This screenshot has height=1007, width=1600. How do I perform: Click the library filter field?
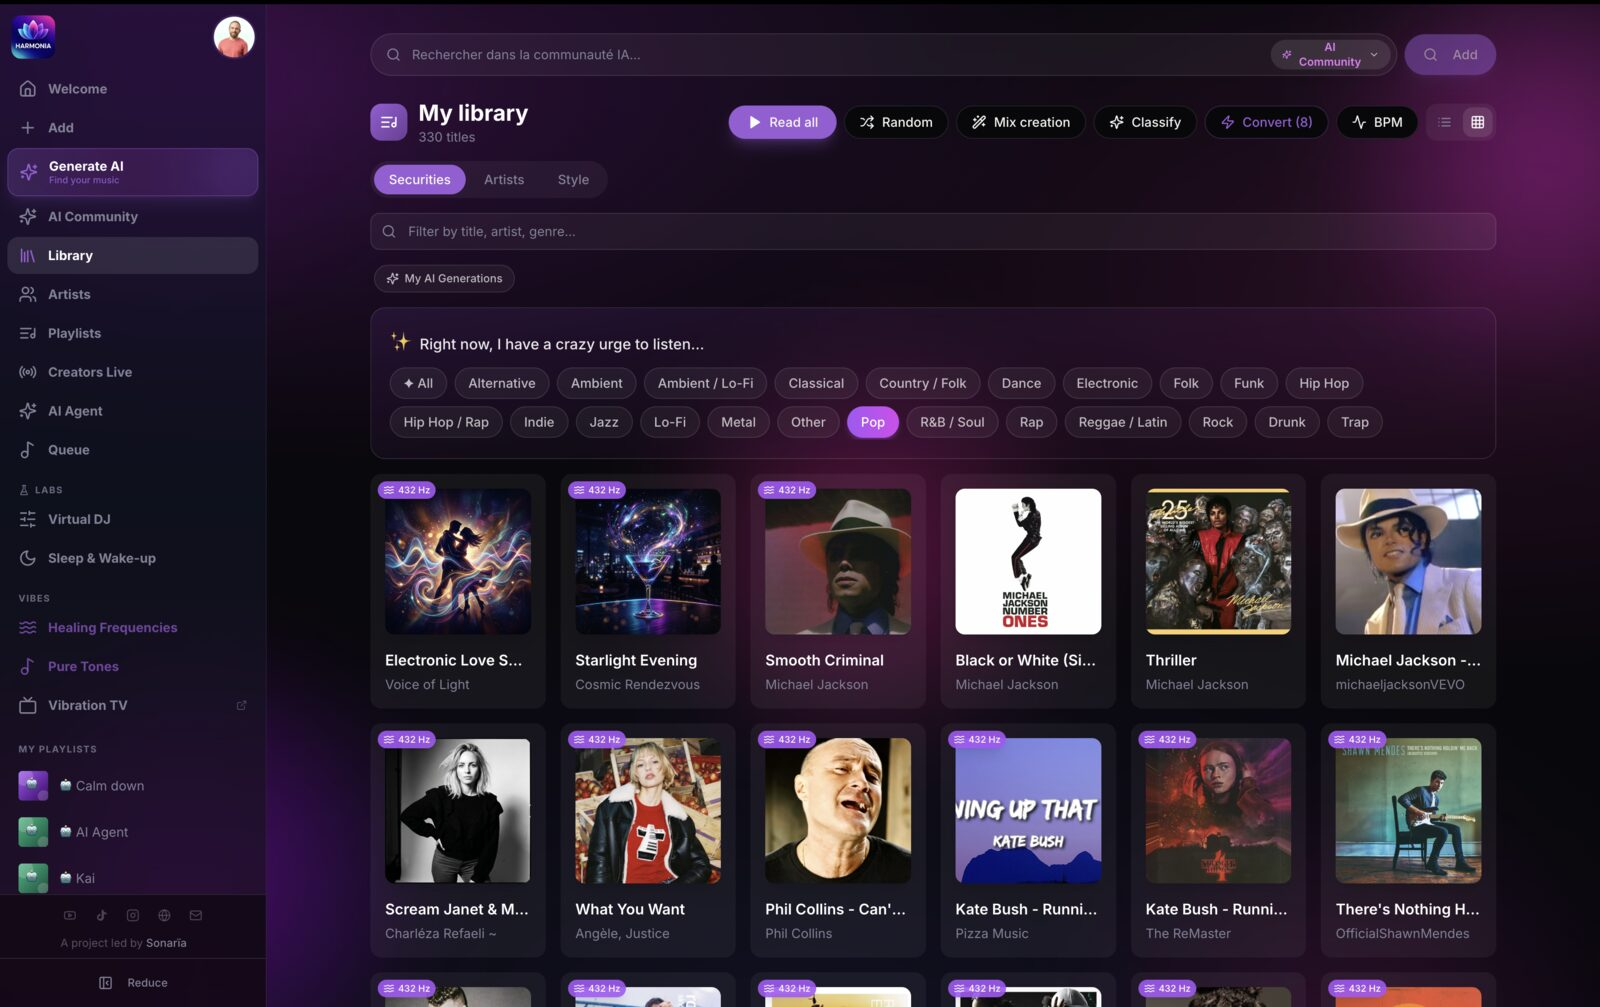[x=933, y=232]
